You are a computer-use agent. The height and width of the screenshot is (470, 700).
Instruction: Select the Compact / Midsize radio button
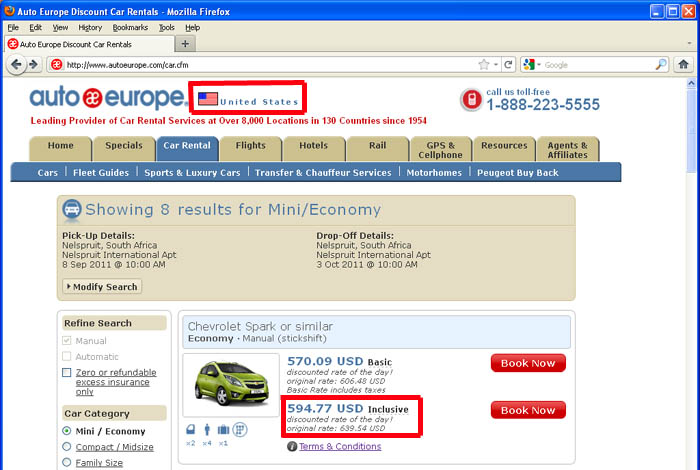tap(67, 446)
